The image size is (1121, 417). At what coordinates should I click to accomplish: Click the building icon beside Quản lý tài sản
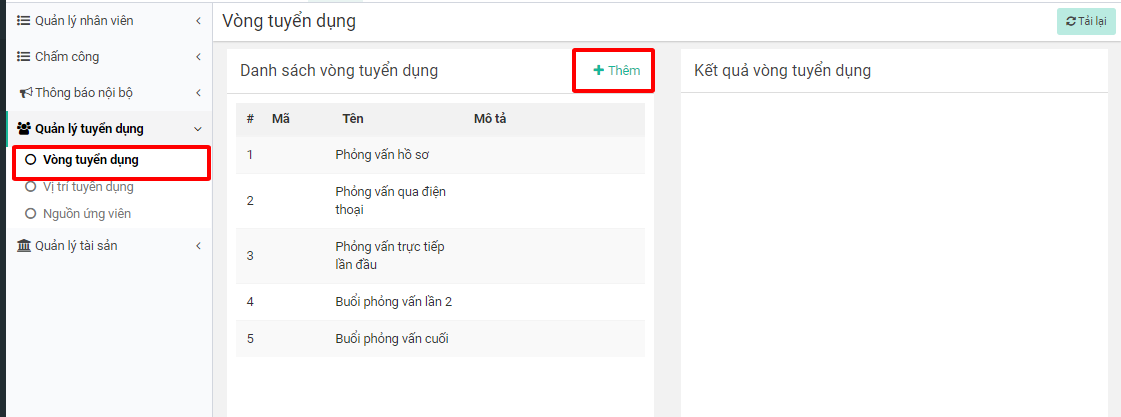coord(24,246)
